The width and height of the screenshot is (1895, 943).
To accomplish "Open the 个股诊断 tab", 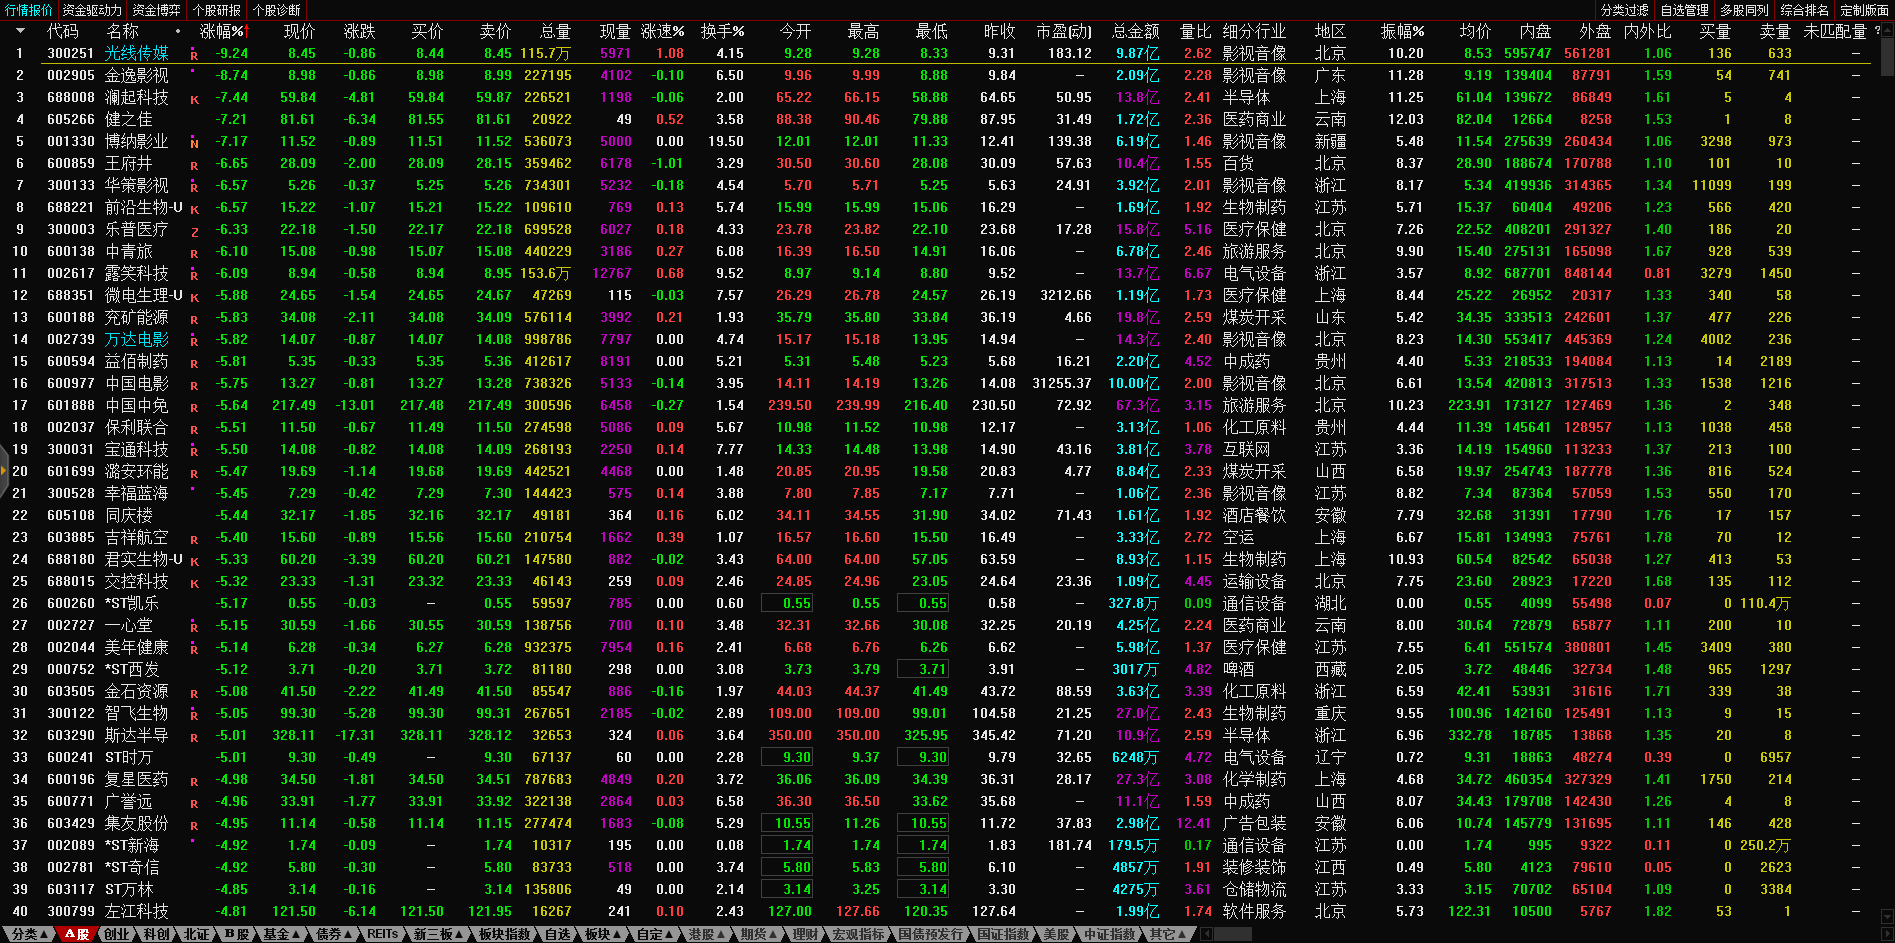I will point(276,10).
